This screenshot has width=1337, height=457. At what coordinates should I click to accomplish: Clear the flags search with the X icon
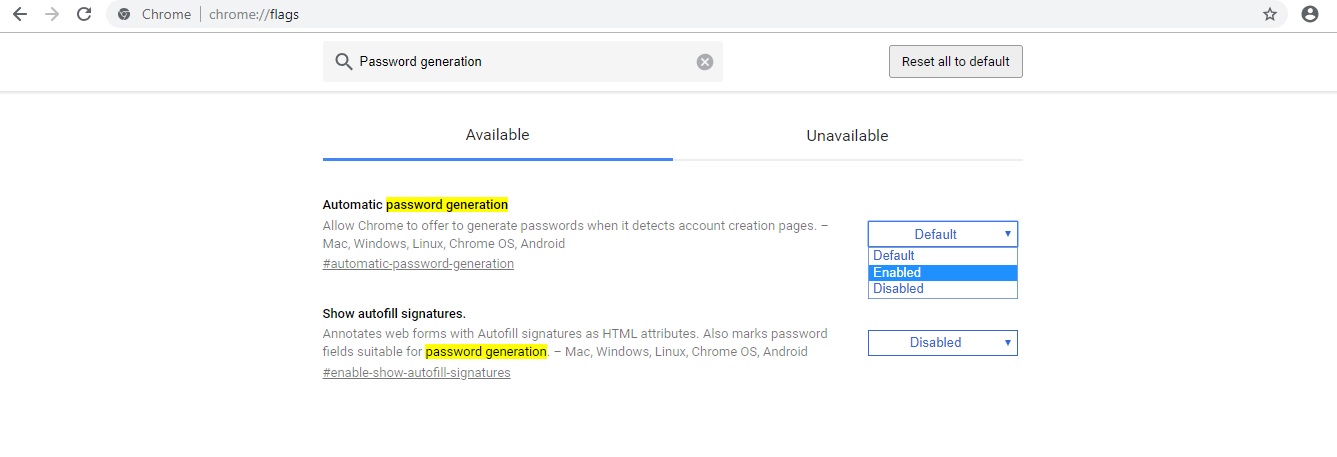pyautogui.click(x=705, y=62)
